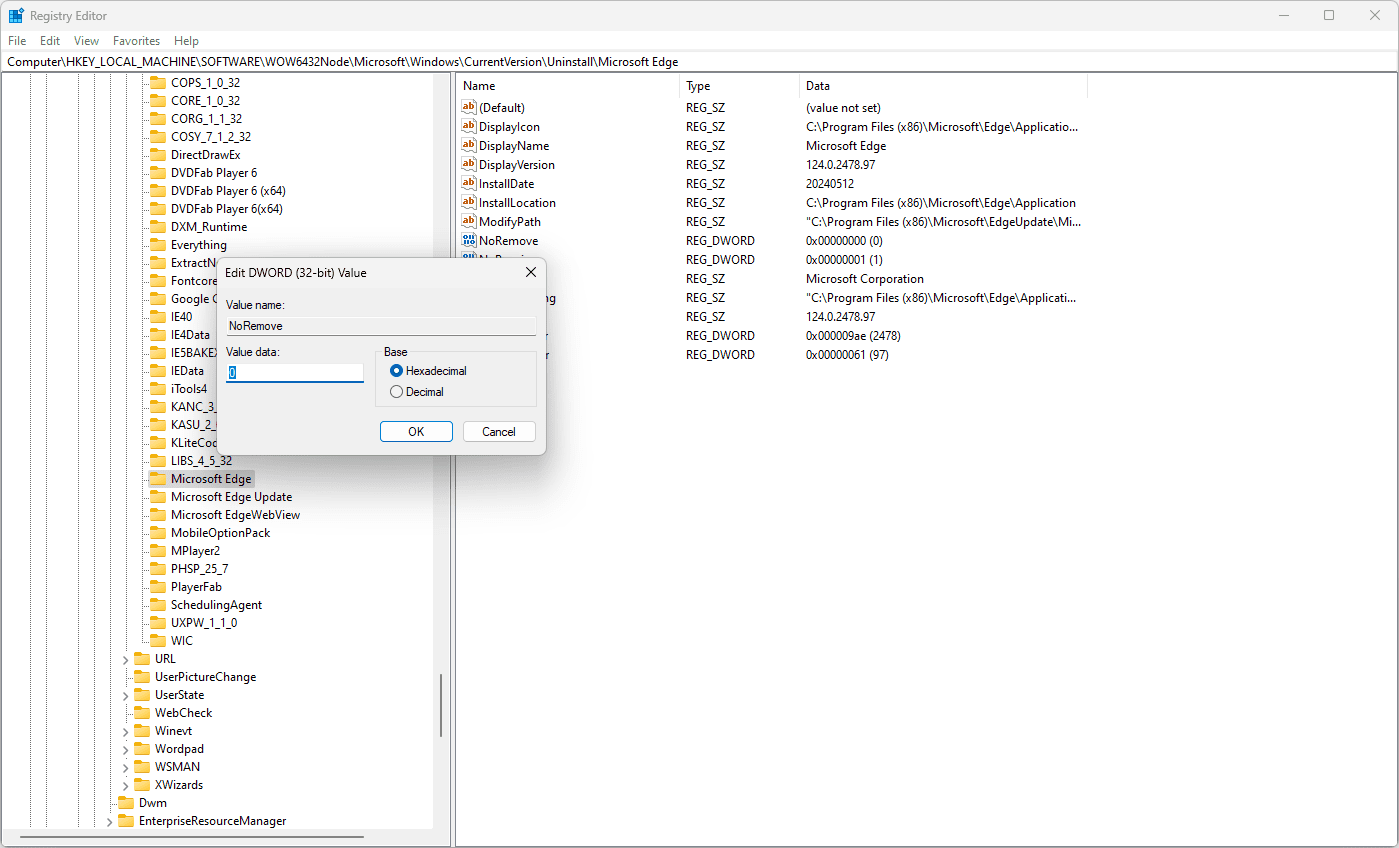Expand the Wordpad registry key
Screen dimensions: 1399x848
click(x=126, y=749)
